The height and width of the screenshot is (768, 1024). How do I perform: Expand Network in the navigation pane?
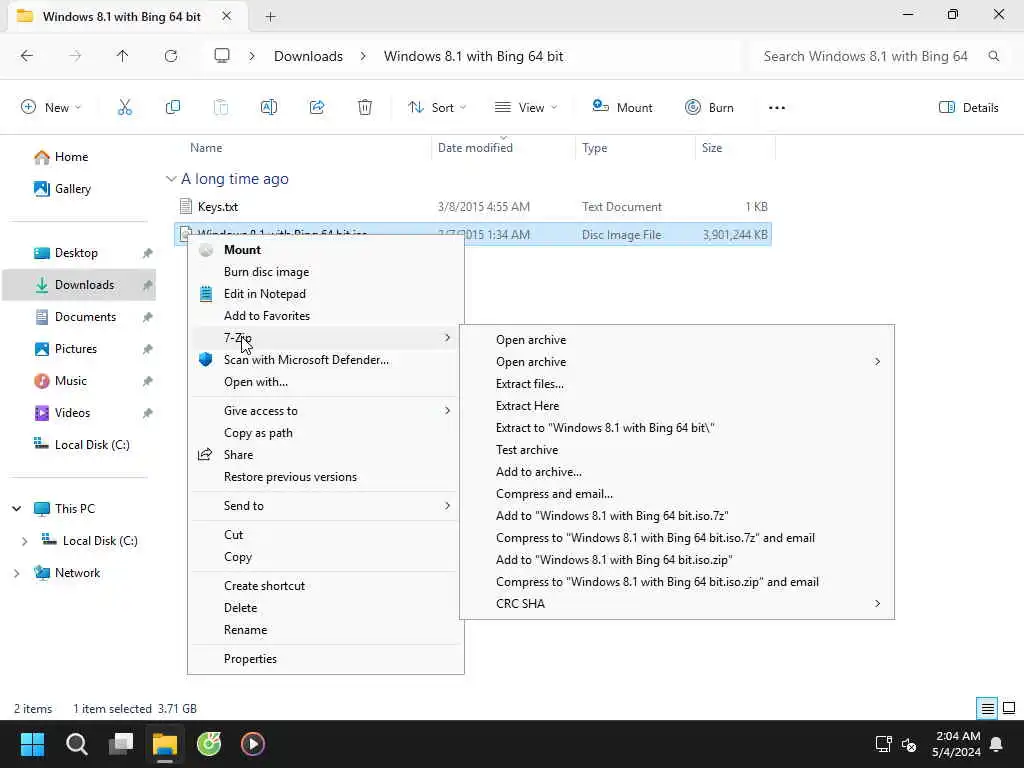[x=17, y=573]
